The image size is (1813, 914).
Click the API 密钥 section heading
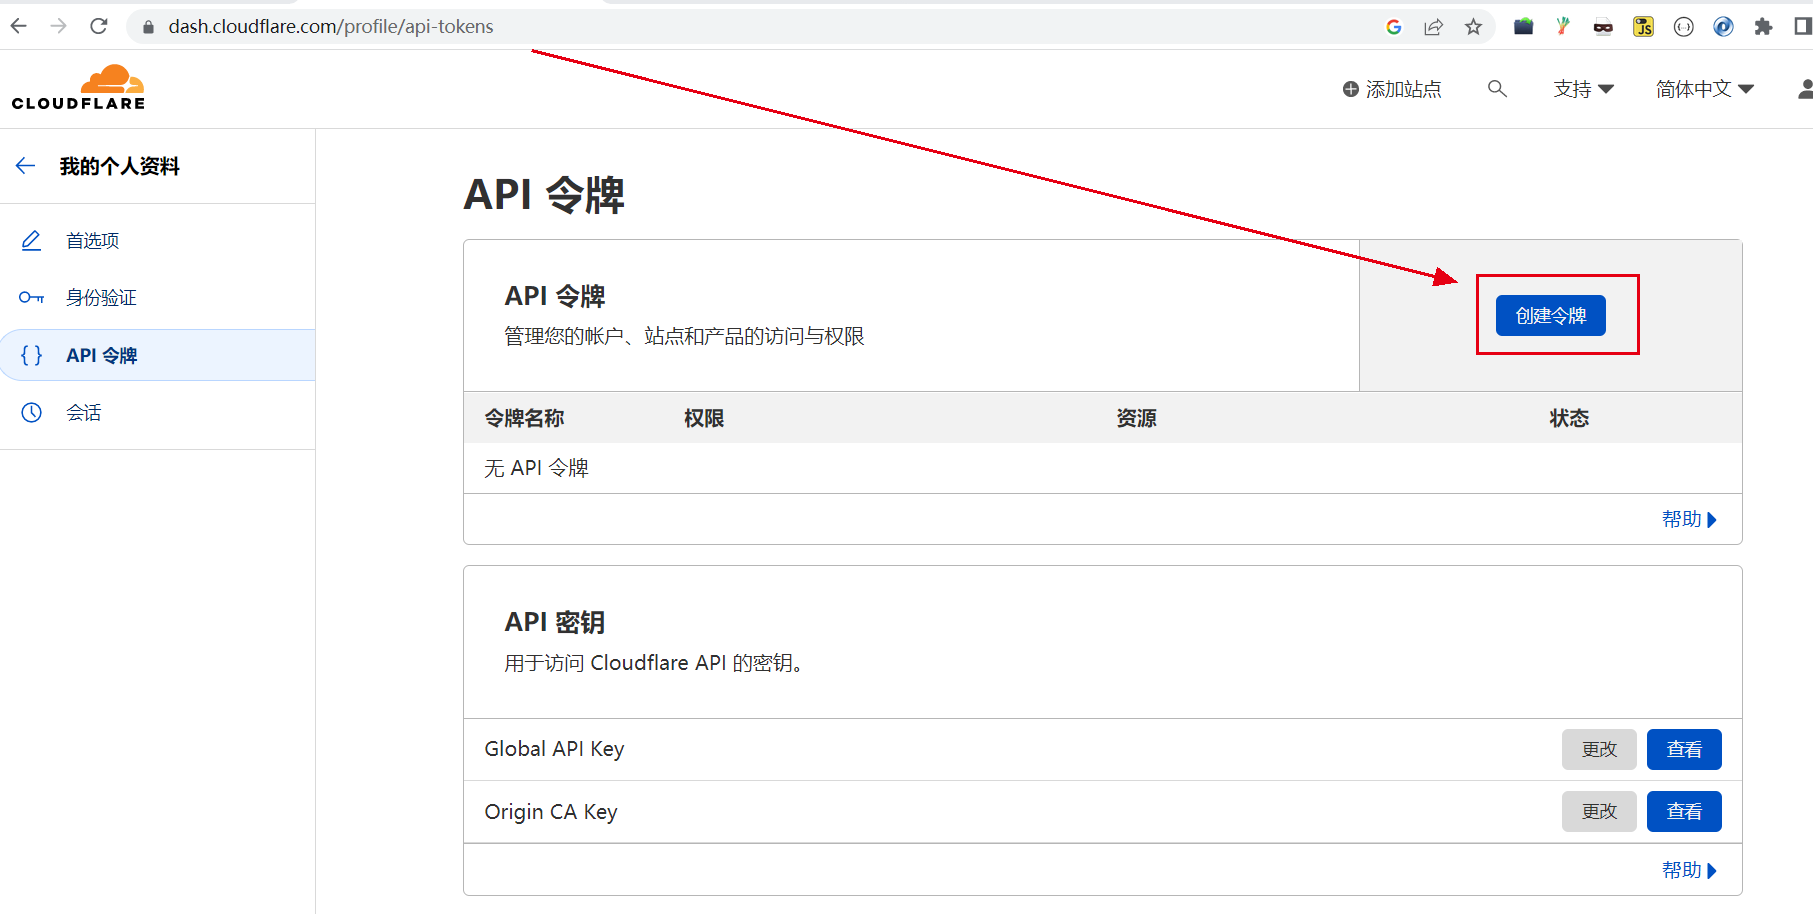click(x=554, y=622)
